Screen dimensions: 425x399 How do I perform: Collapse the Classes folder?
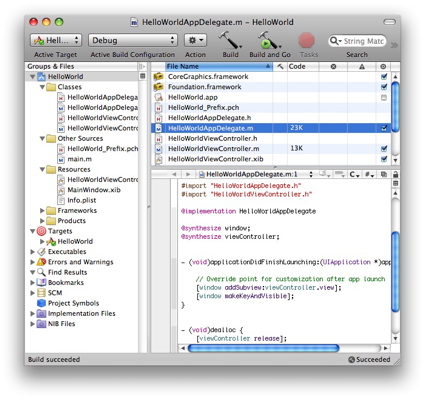(x=42, y=87)
